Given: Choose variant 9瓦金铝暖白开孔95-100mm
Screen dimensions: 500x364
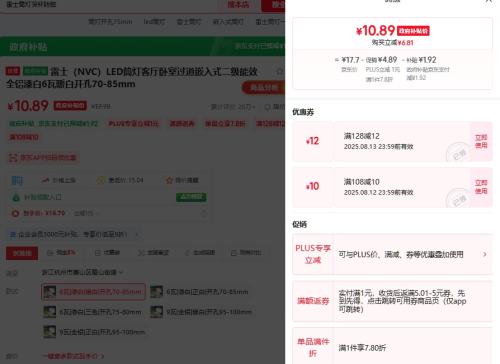Looking at the screenshot, I should pos(201,312).
